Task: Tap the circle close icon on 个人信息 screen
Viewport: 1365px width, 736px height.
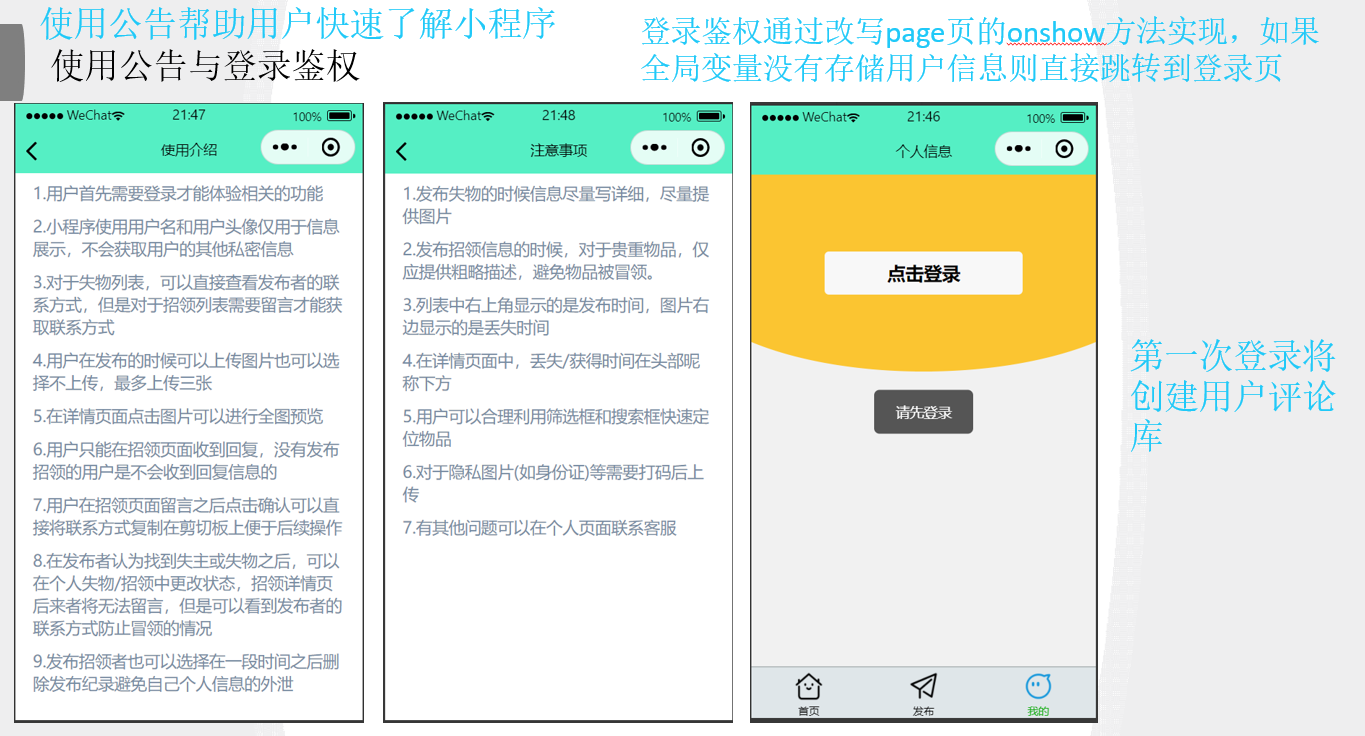Action: (x=1065, y=149)
